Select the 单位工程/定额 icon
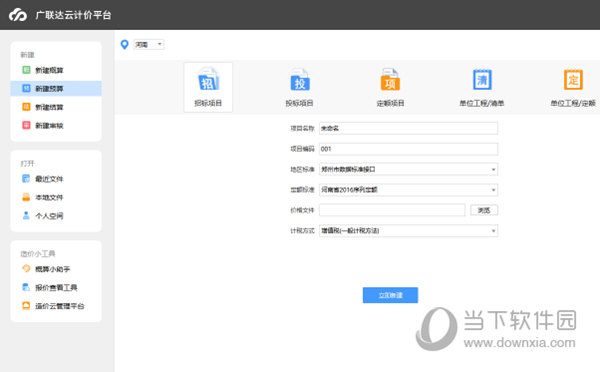 (573, 80)
